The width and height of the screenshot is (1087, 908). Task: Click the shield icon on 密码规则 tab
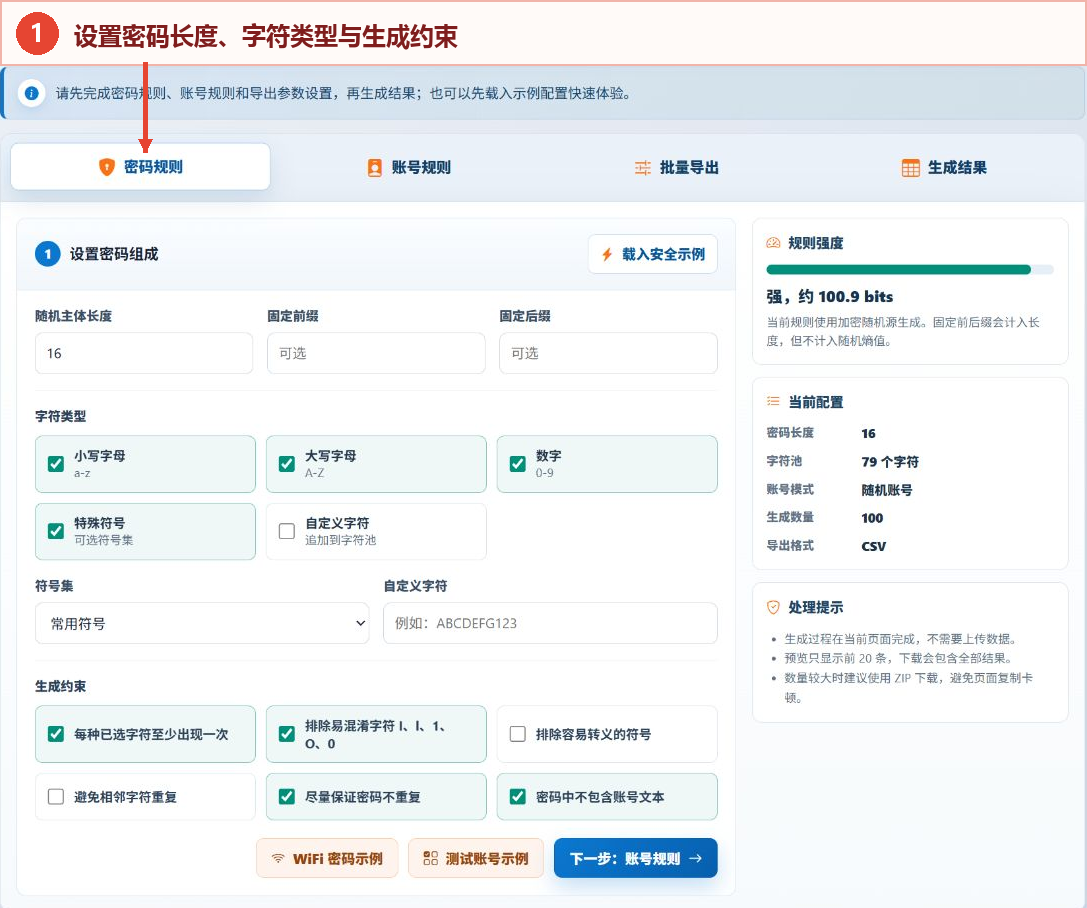(x=106, y=167)
